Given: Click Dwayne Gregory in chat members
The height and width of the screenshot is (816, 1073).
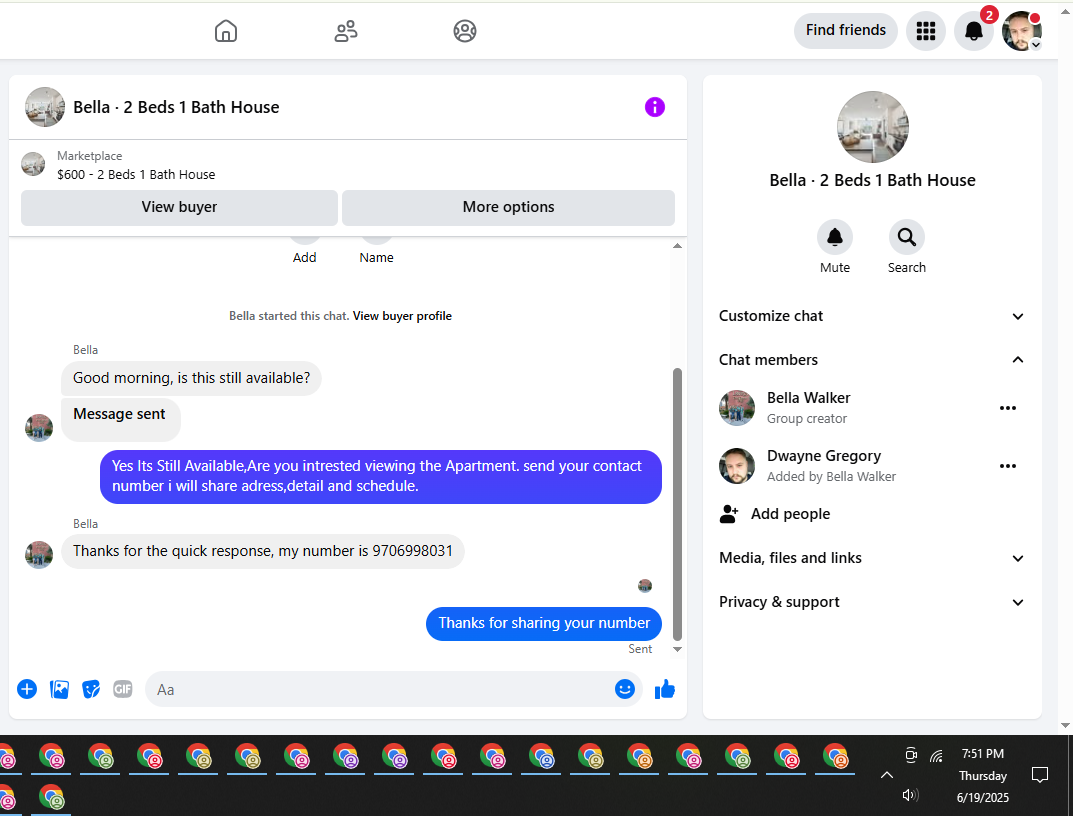Looking at the screenshot, I should tap(824, 456).
